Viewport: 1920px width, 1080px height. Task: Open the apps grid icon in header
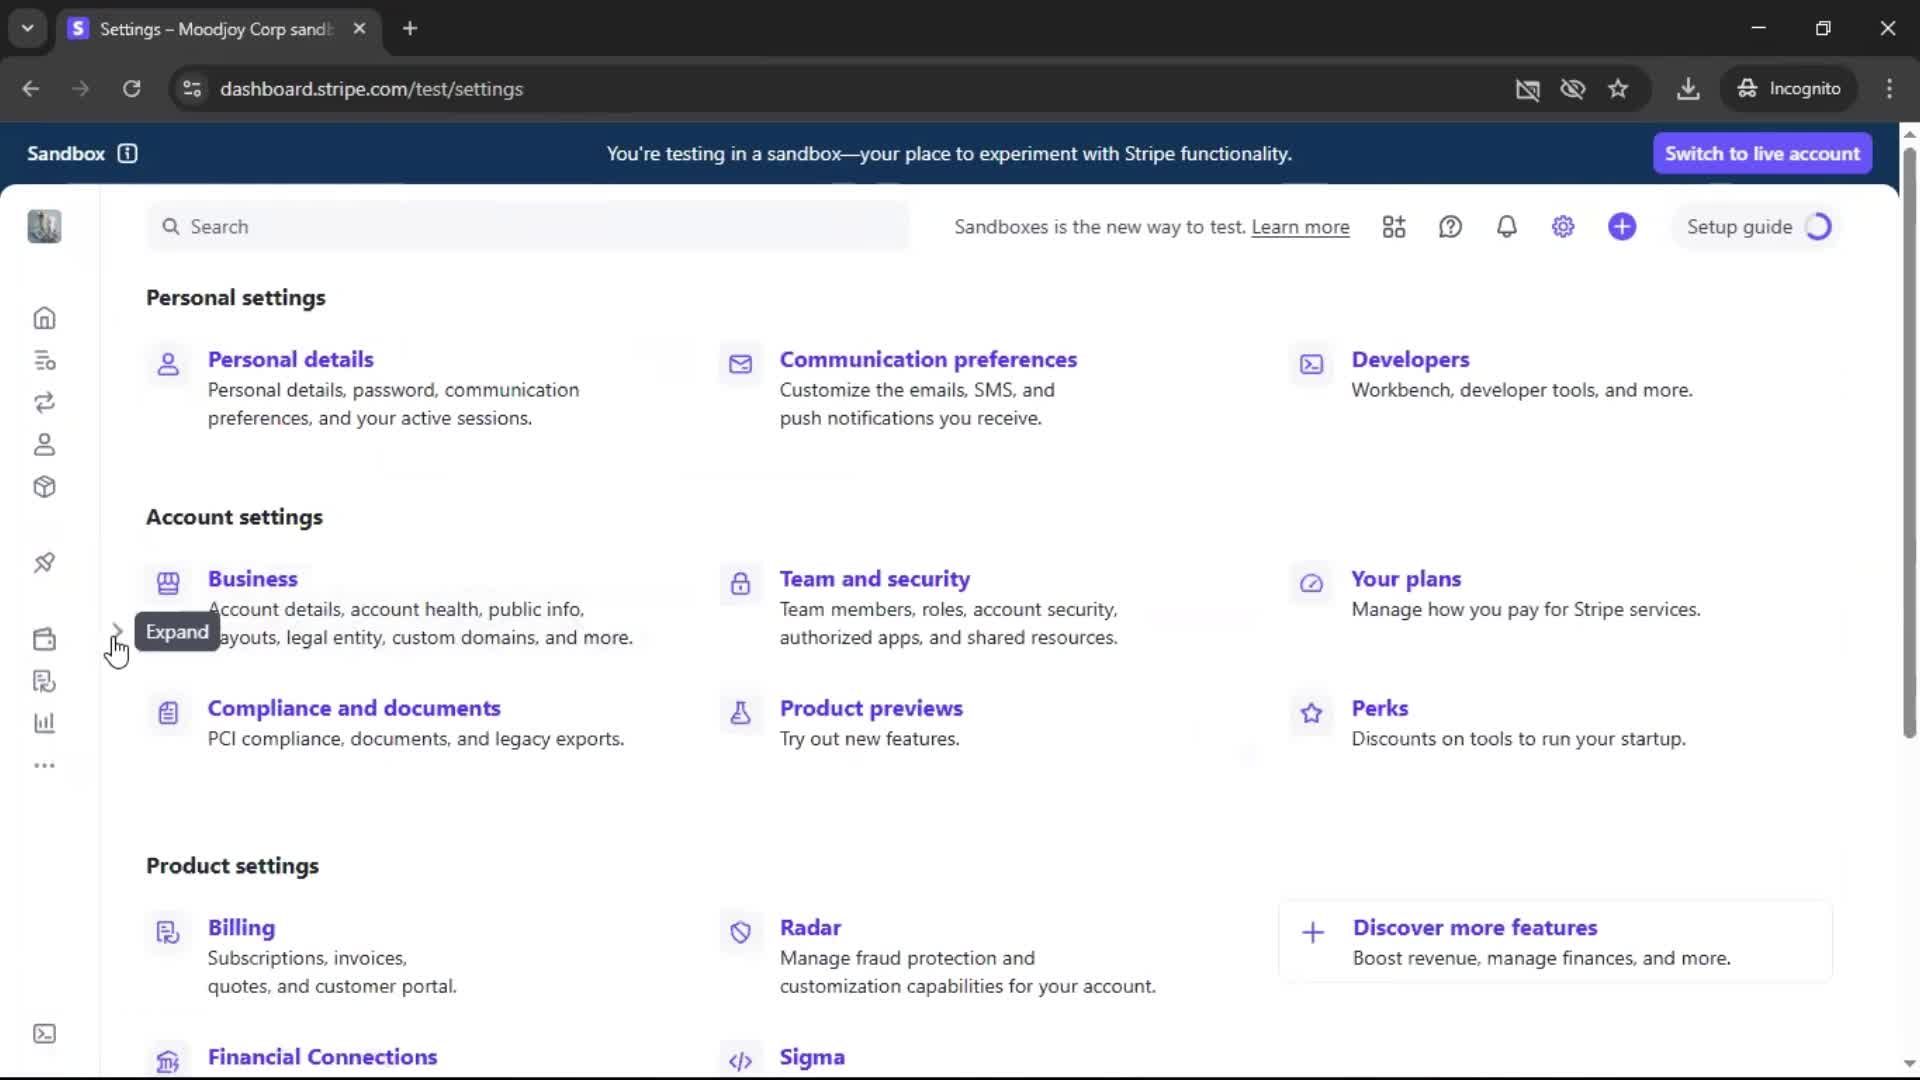(x=1394, y=227)
